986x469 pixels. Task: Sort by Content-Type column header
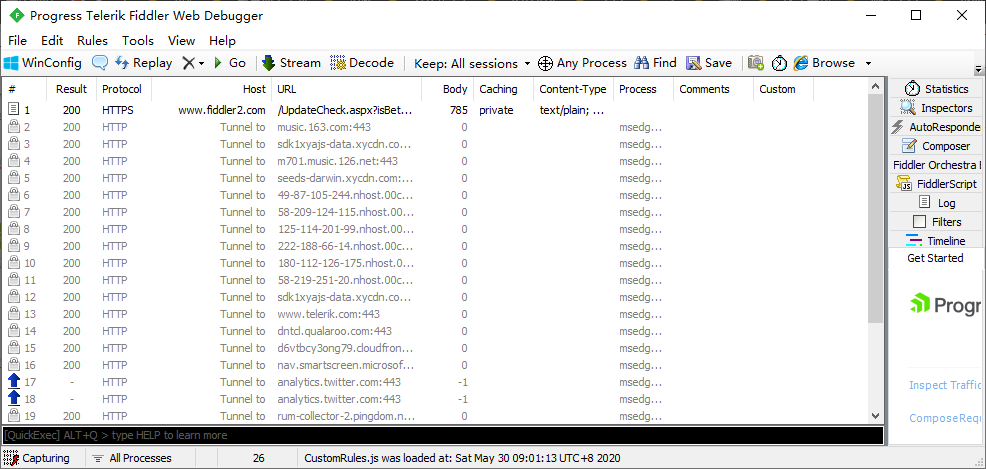[573, 89]
